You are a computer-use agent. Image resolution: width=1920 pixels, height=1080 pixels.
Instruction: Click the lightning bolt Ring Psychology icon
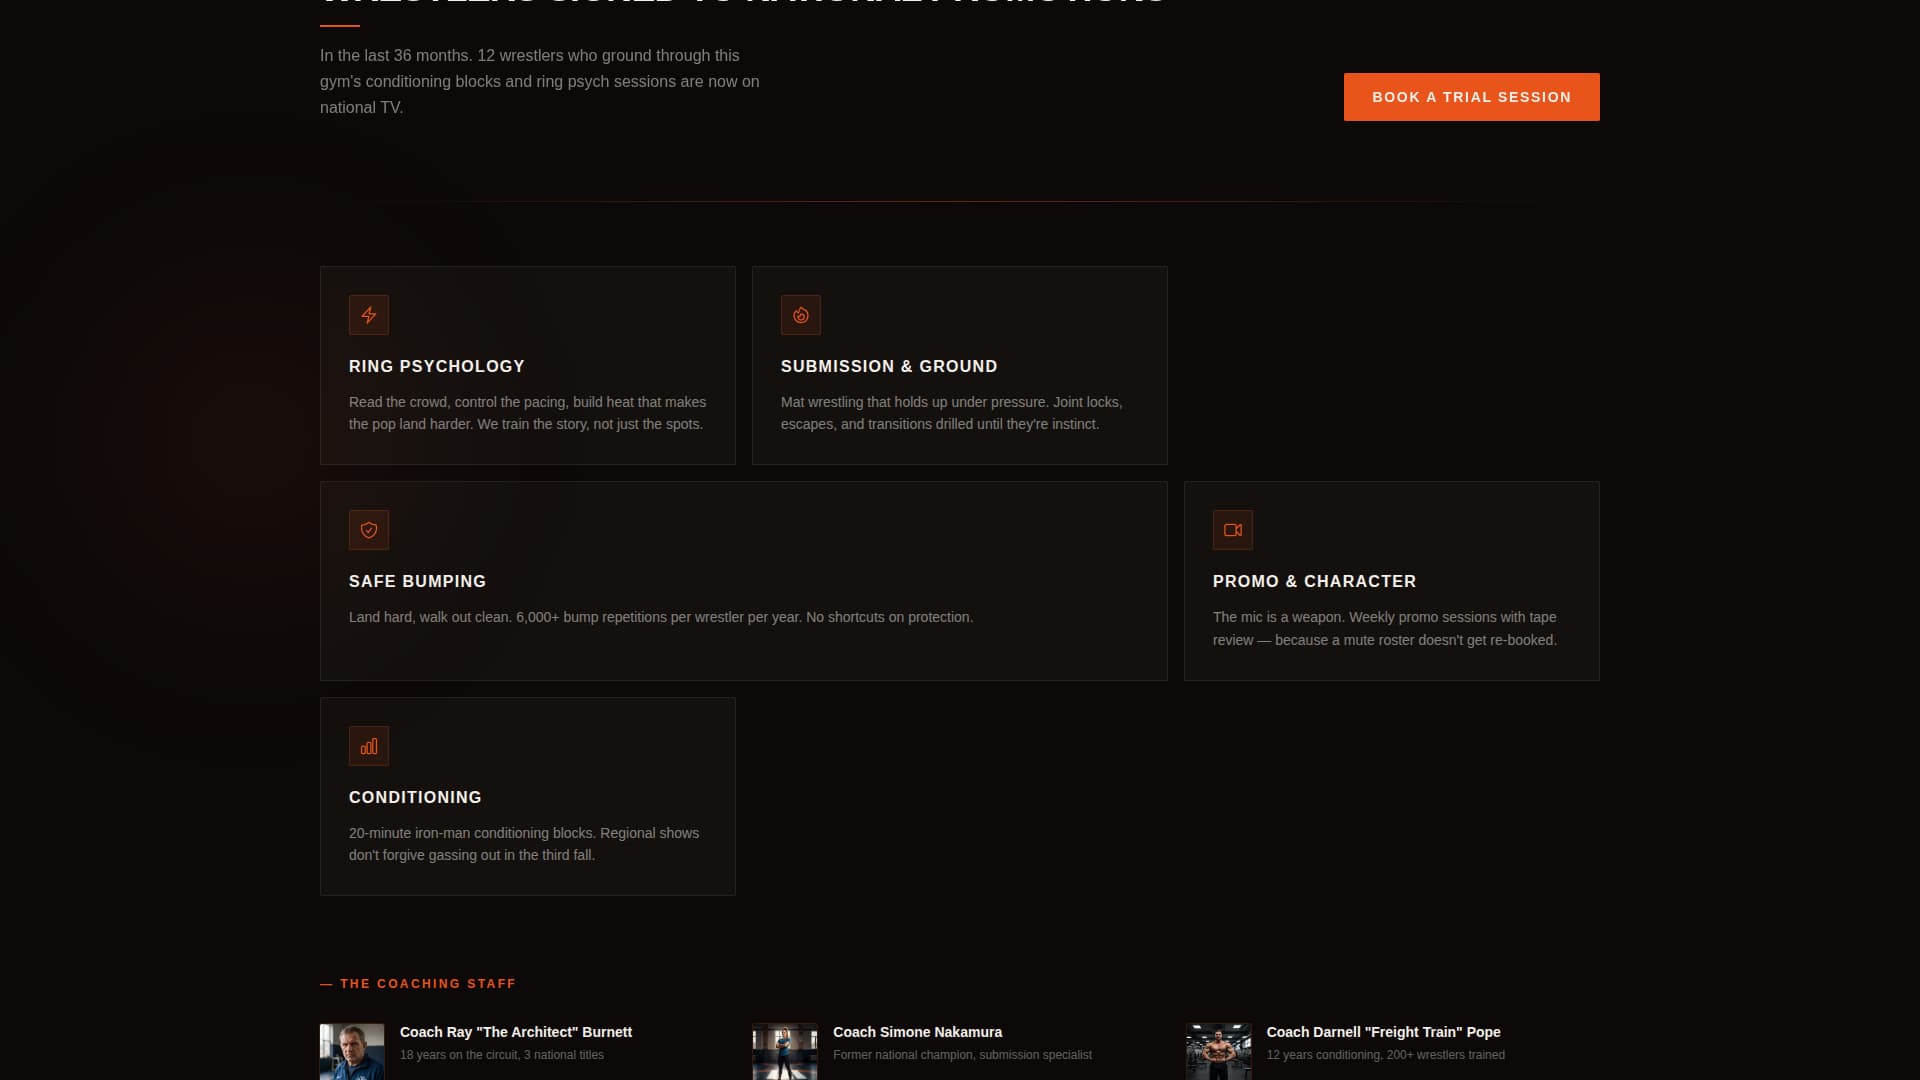(369, 315)
